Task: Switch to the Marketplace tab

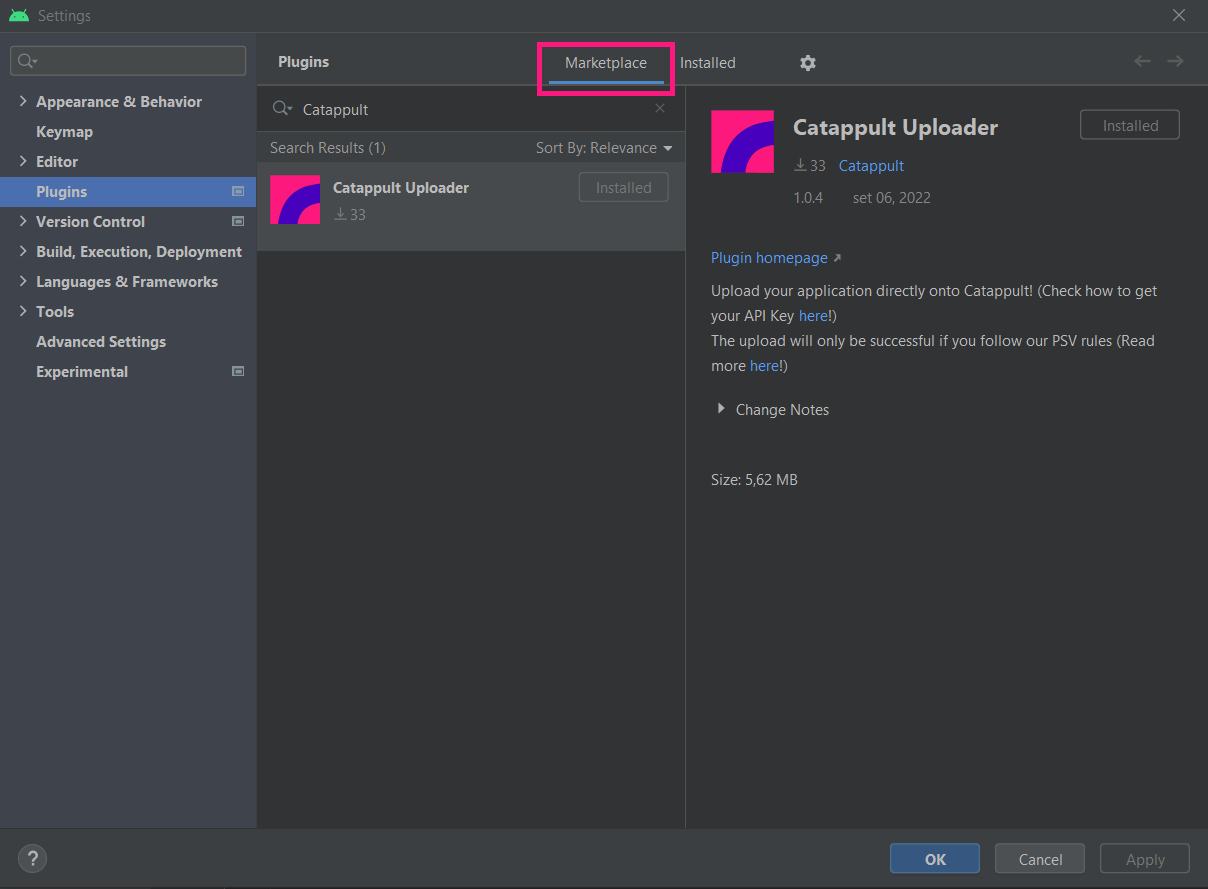Action: click(x=606, y=63)
